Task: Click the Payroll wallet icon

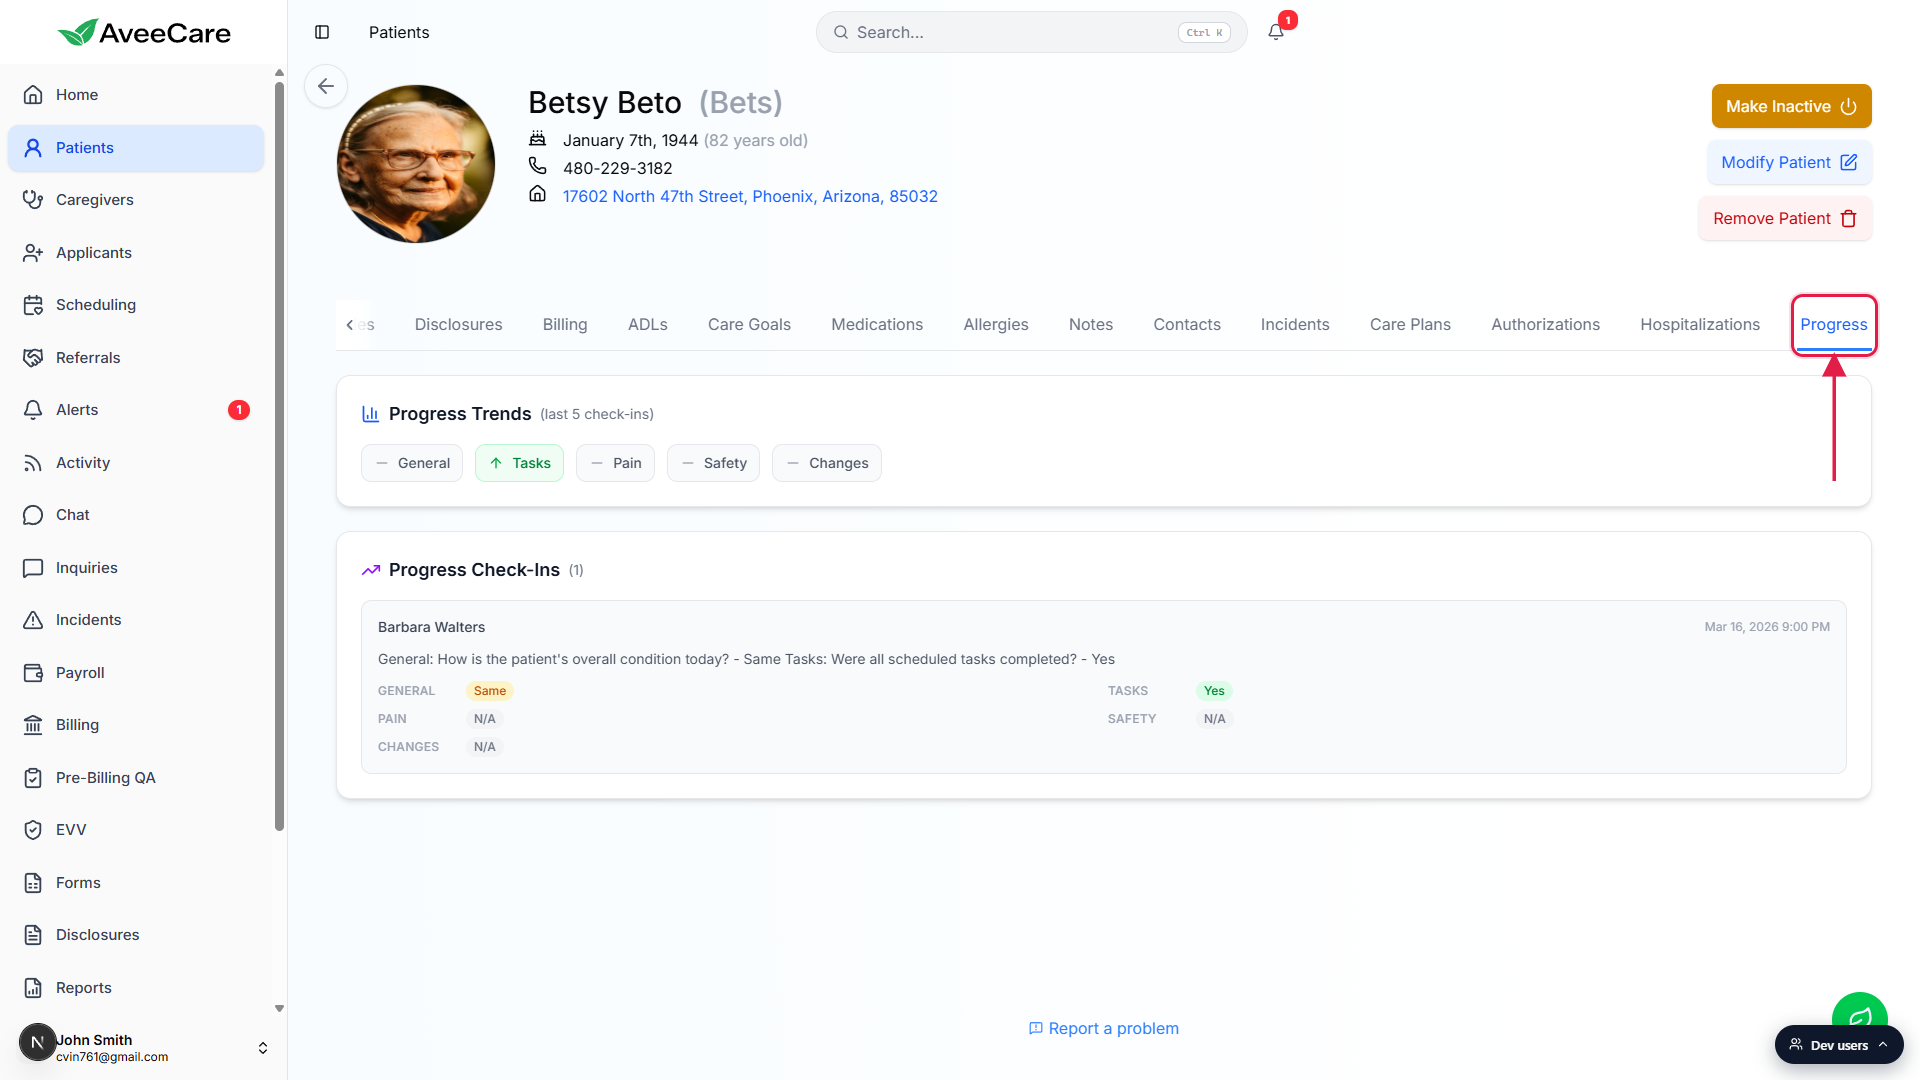Action: point(33,673)
